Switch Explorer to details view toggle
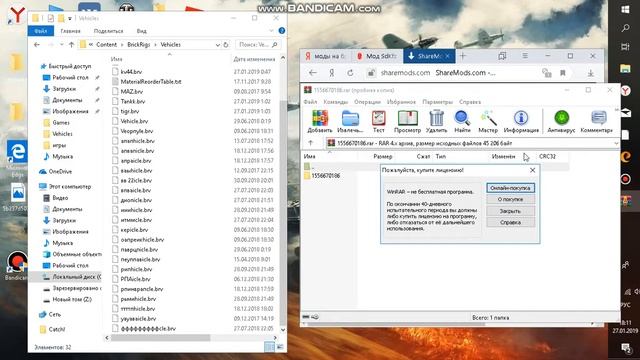Screen dimensions: 640x360 click(269, 347)
